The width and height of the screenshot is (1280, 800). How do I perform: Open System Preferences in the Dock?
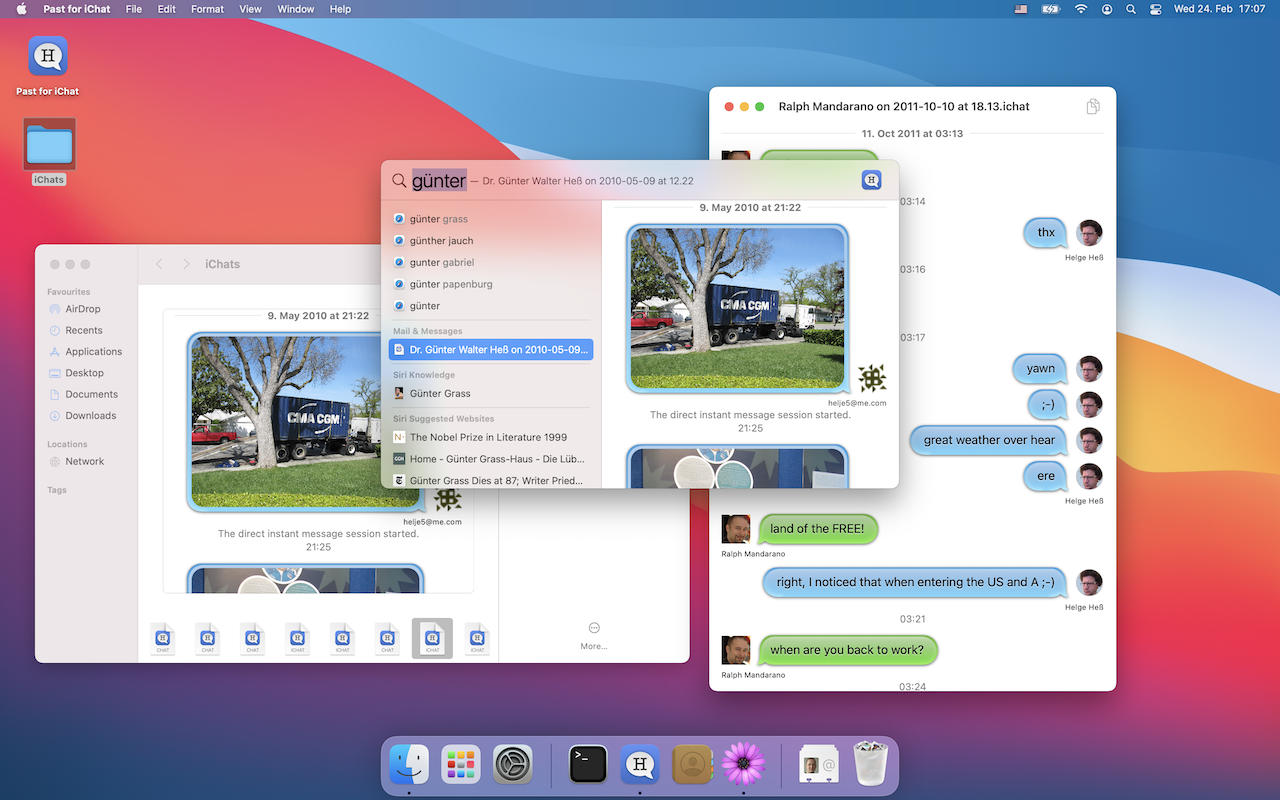pos(513,765)
